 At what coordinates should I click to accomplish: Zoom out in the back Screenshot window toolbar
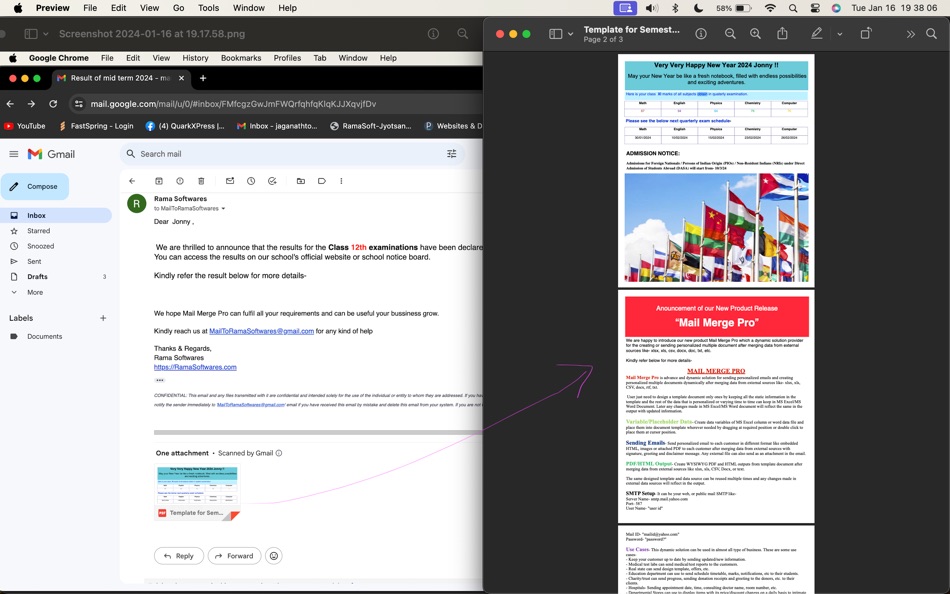click(x=462, y=34)
